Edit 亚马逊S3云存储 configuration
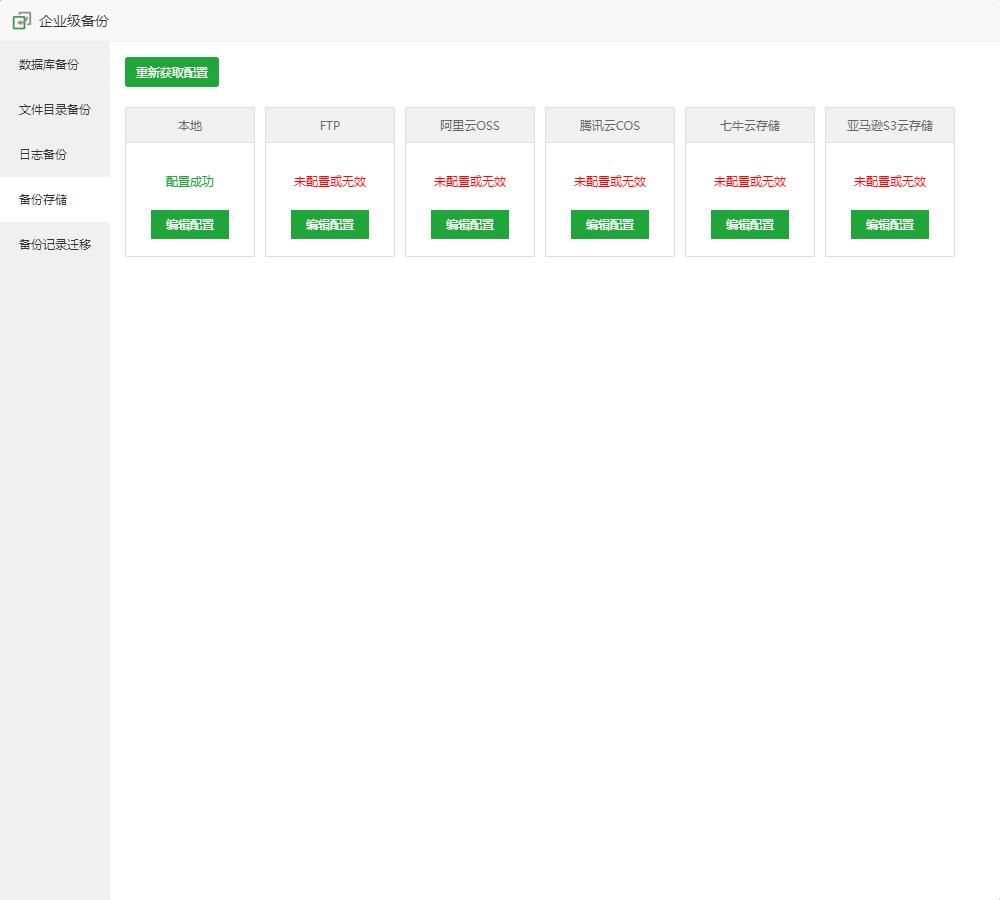This screenshot has height=900, width=1000. click(890, 225)
